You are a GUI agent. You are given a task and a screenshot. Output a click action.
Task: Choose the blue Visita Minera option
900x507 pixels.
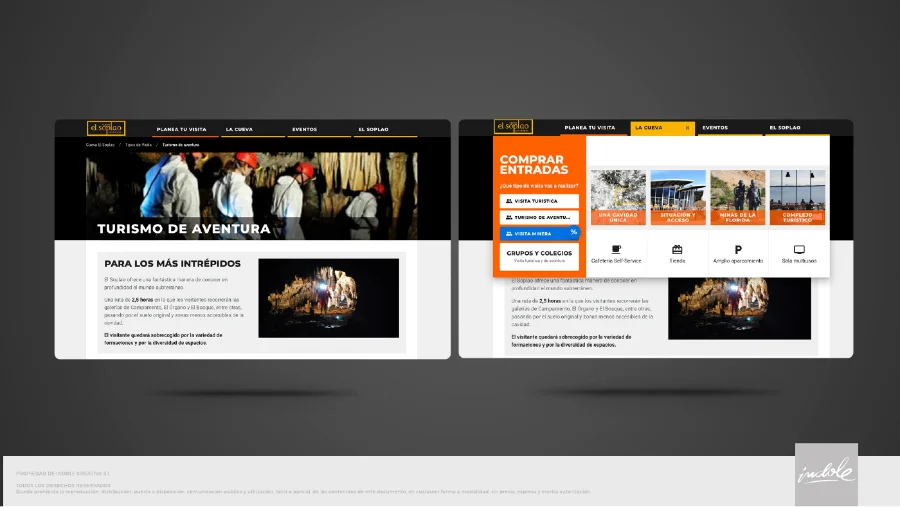[539, 234]
